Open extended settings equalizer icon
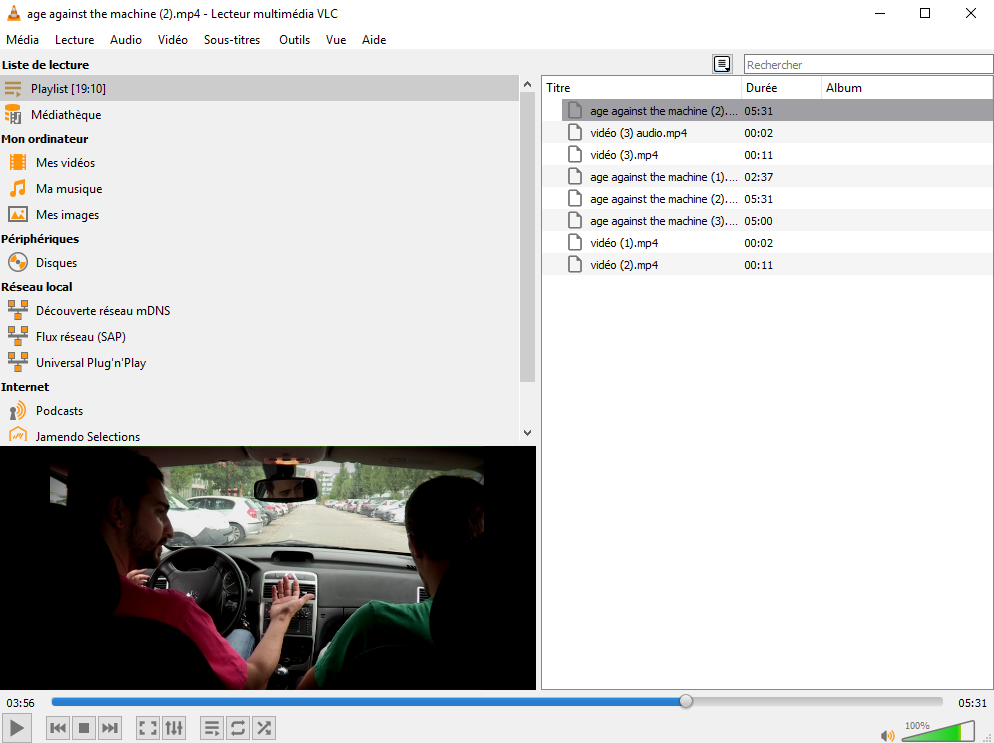The image size is (994, 743). point(174,729)
